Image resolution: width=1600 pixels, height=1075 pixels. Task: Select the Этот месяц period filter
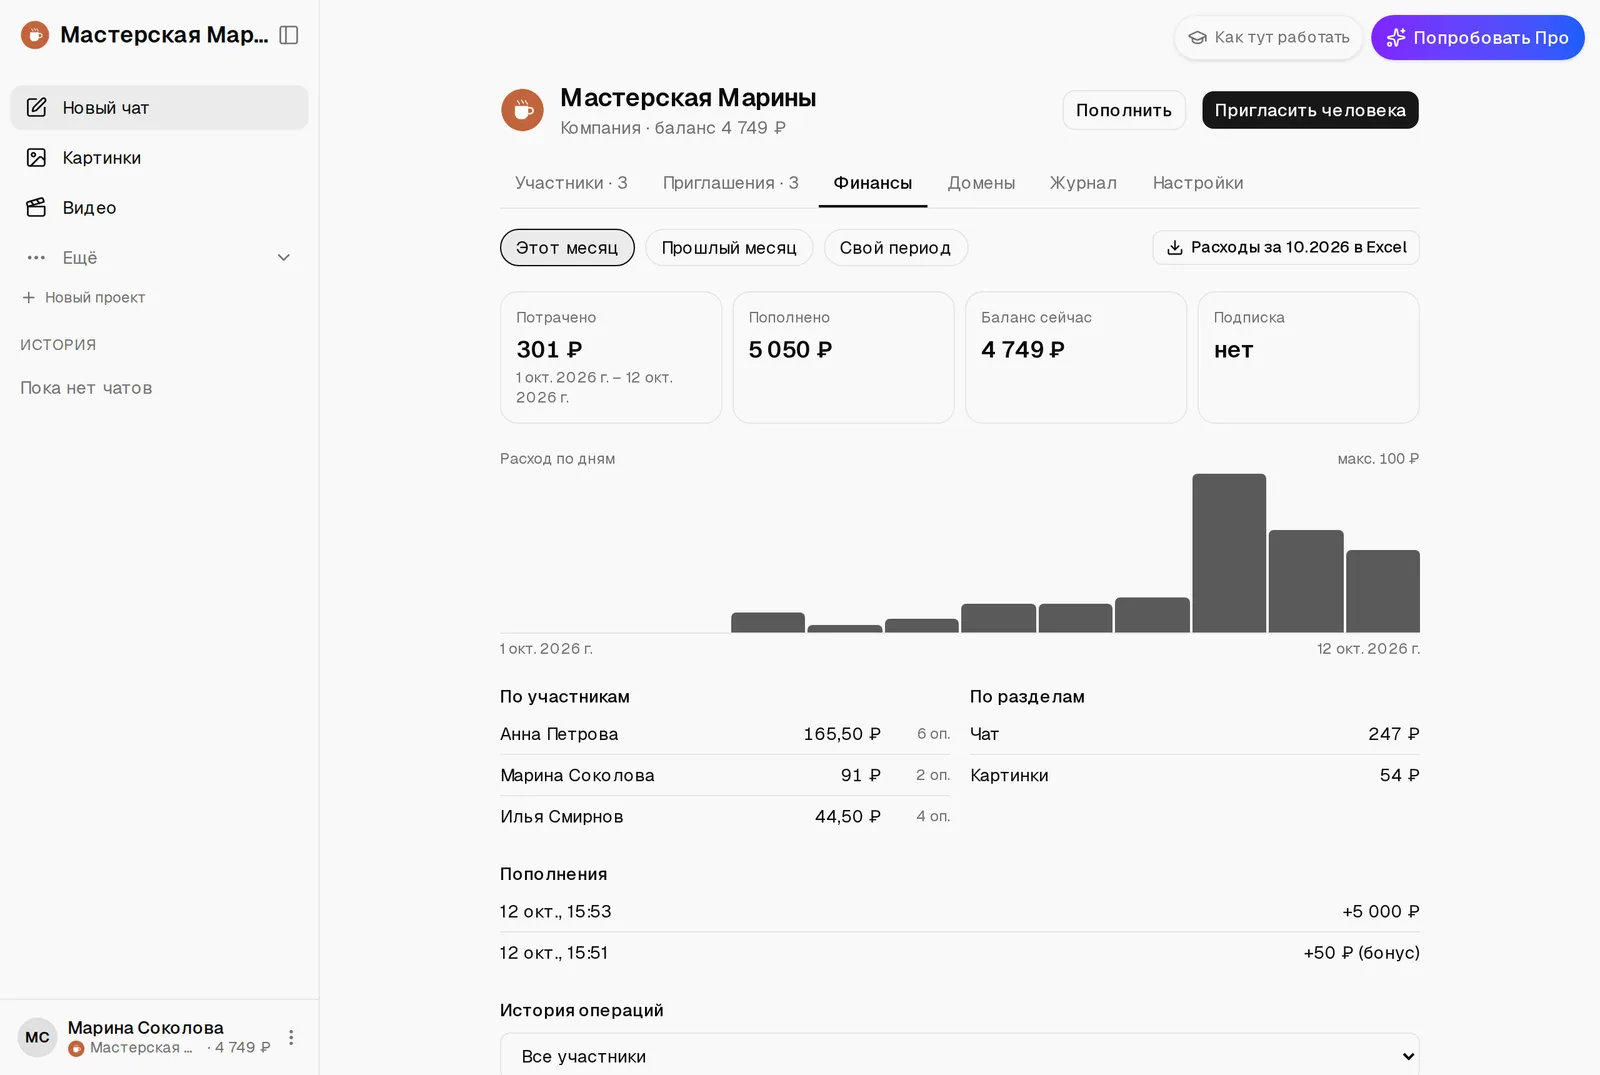[567, 247]
